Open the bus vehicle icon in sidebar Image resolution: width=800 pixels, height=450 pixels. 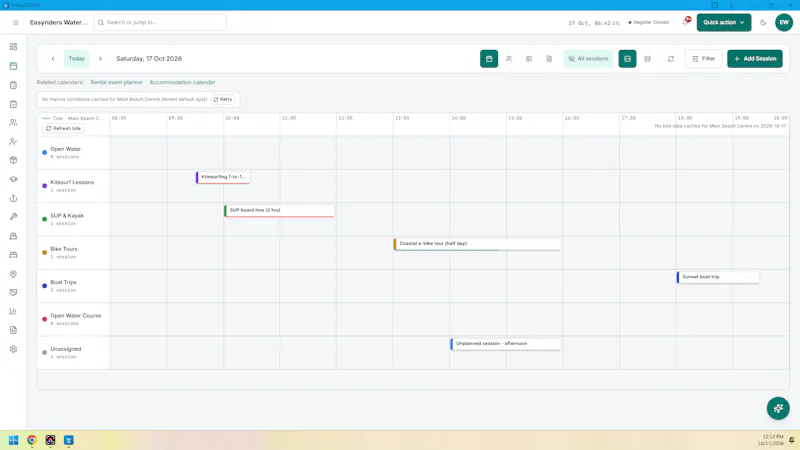(13, 236)
